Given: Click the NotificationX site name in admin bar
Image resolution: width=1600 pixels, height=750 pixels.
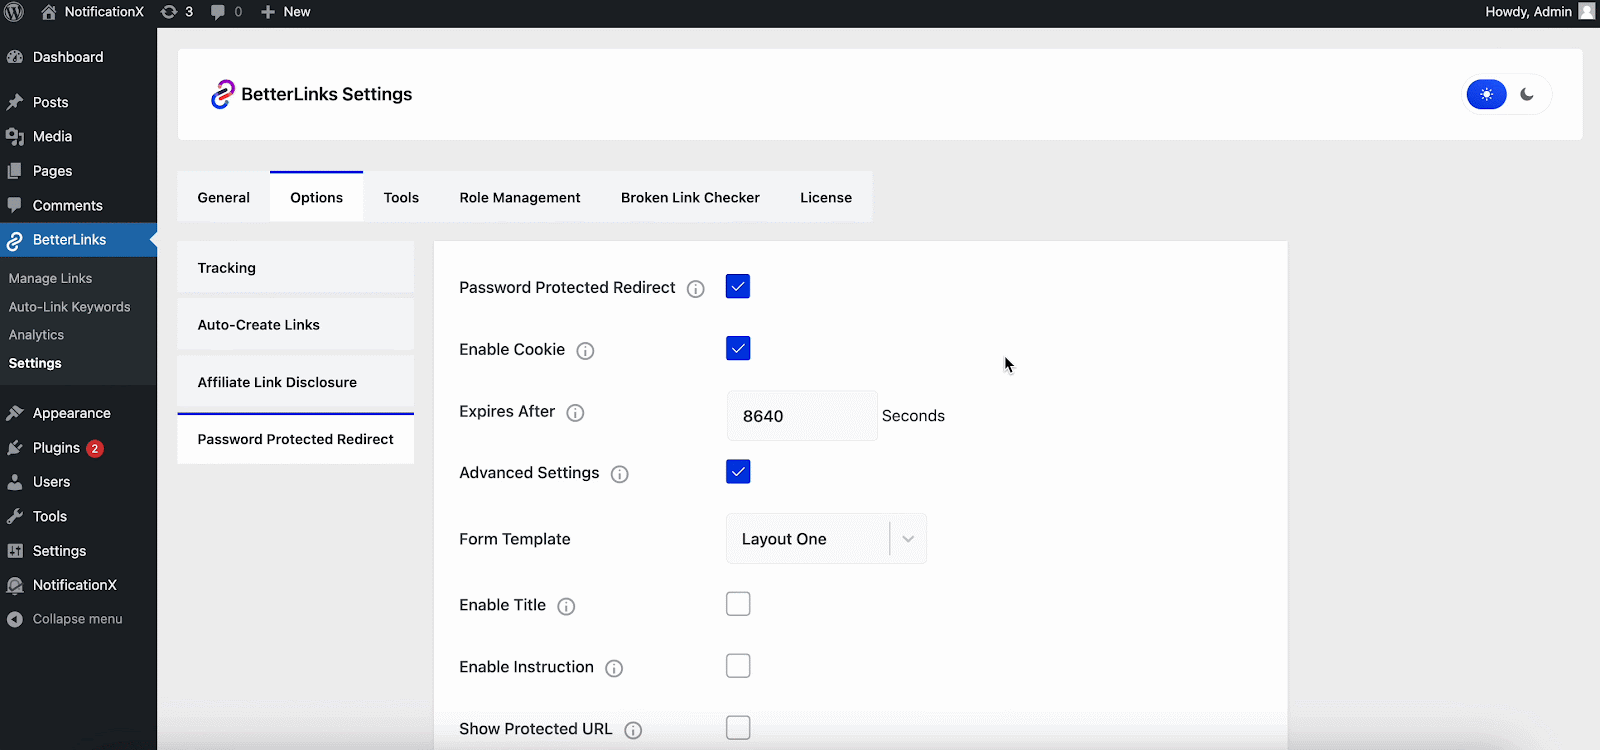Looking at the screenshot, I should [x=104, y=12].
